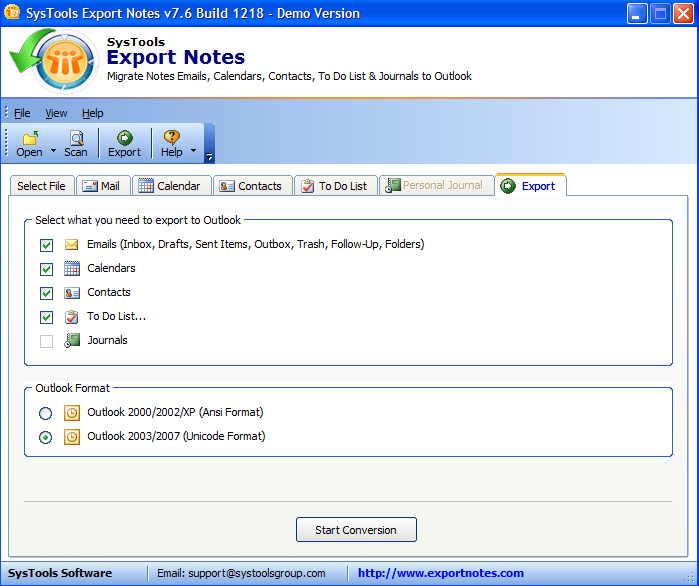
Task: Open the File menu
Action: 21,114
